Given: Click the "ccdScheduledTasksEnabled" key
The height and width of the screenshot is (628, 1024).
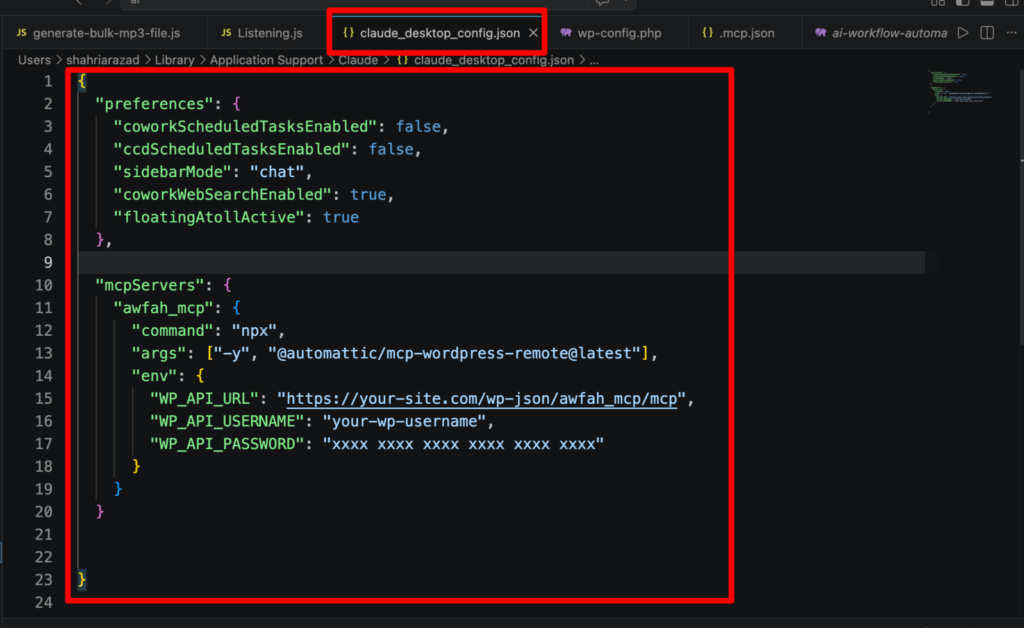Looking at the screenshot, I should pos(231,149).
